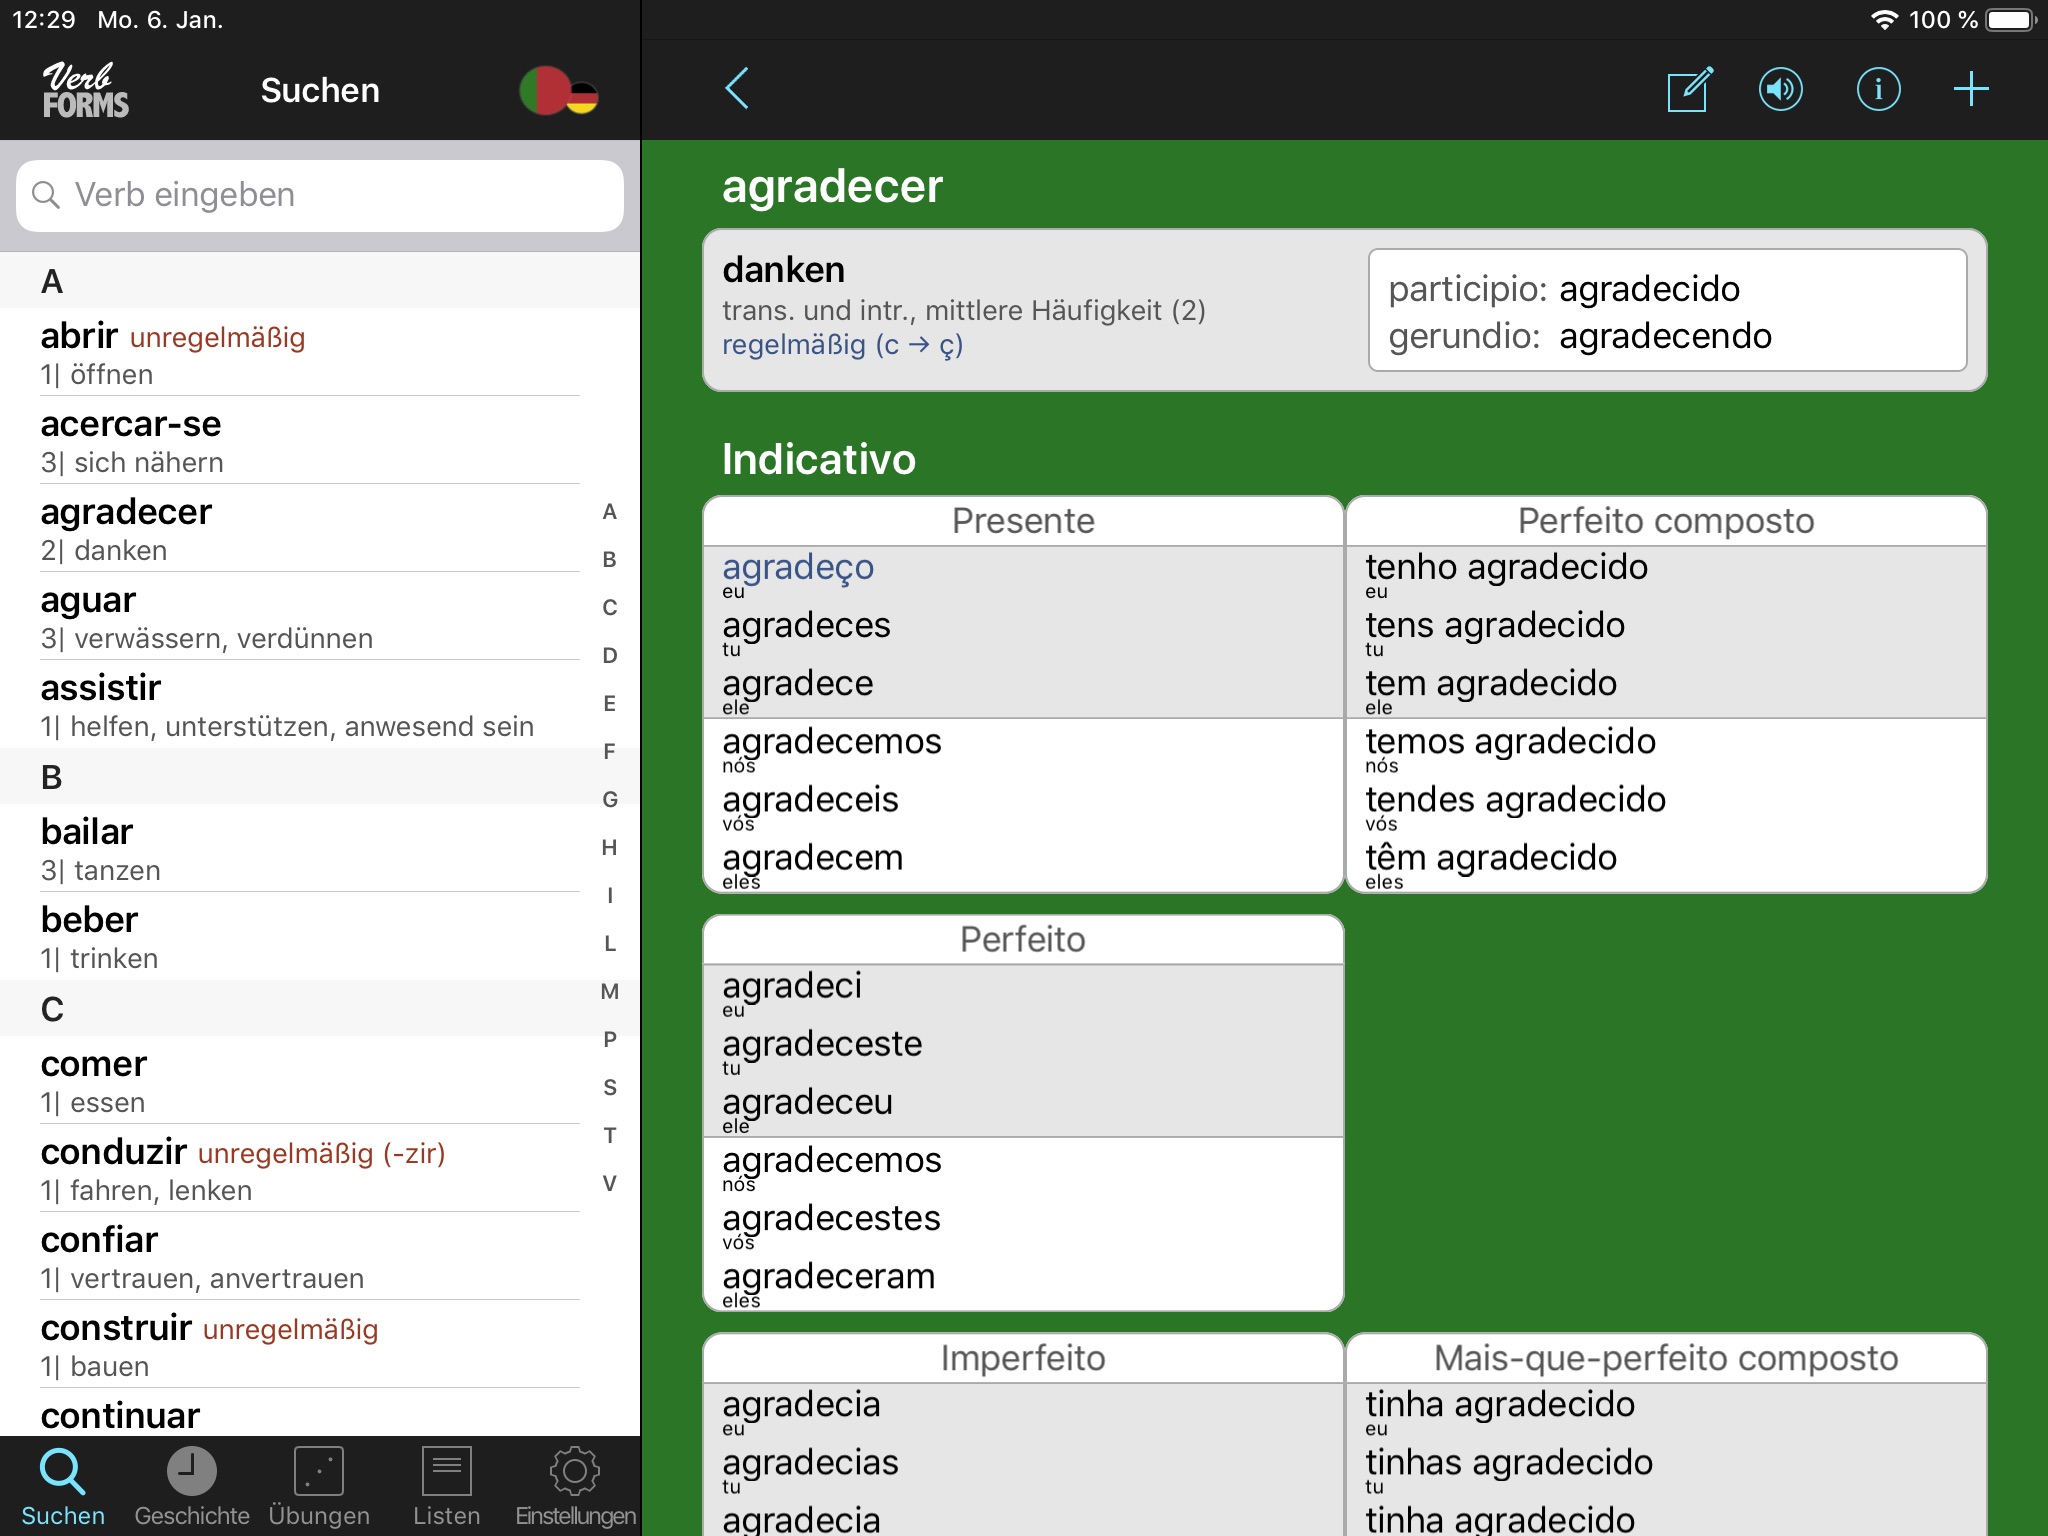The height and width of the screenshot is (1536, 2048).
Task: Select the verb agradecer in list
Action: 310,529
